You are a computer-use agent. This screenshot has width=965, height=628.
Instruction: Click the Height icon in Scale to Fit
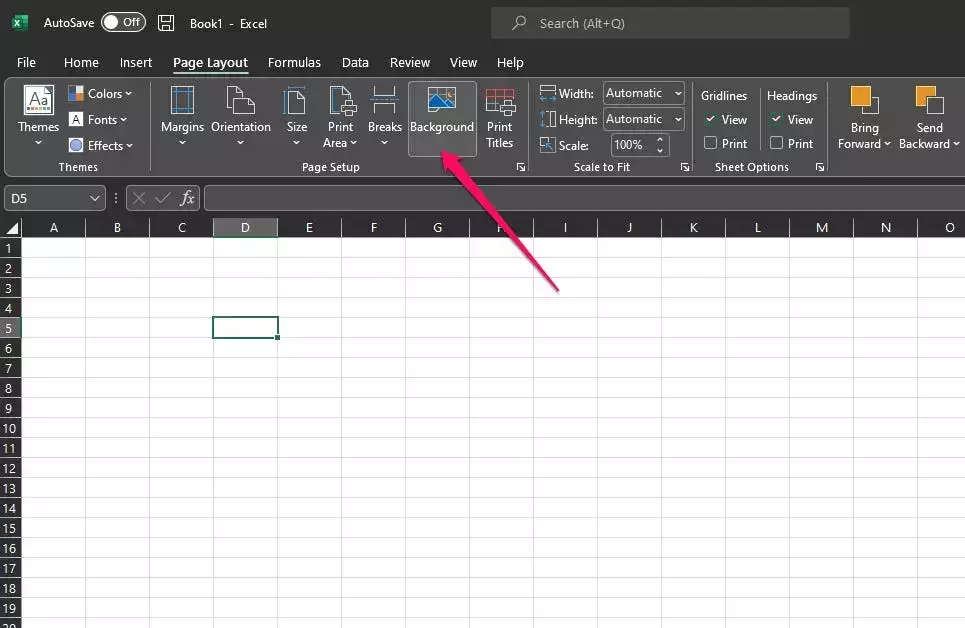[548, 119]
